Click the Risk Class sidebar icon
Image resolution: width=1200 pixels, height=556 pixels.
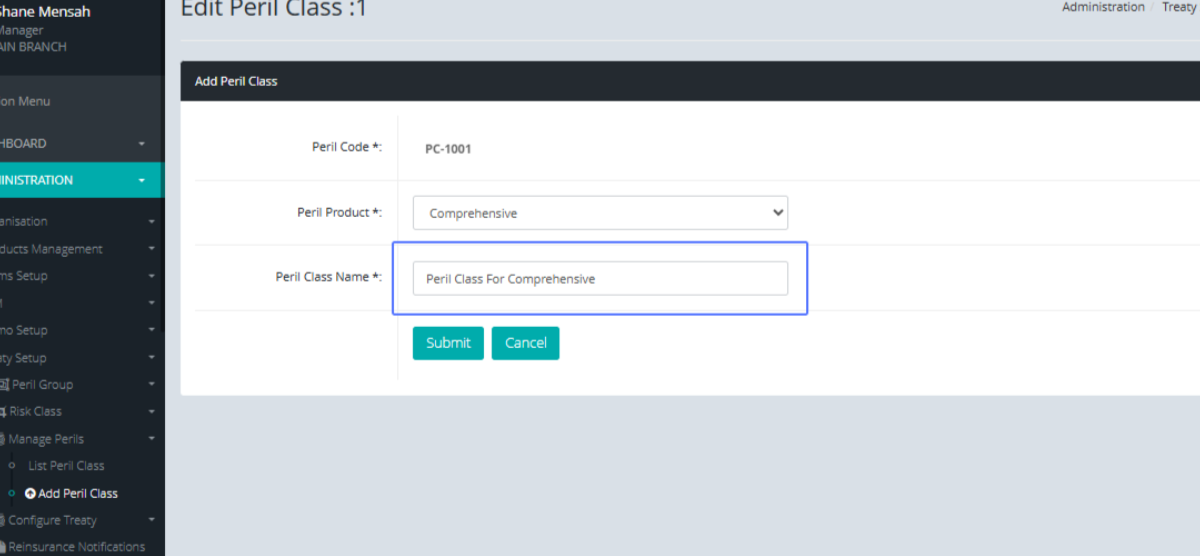tap(3, 411)
